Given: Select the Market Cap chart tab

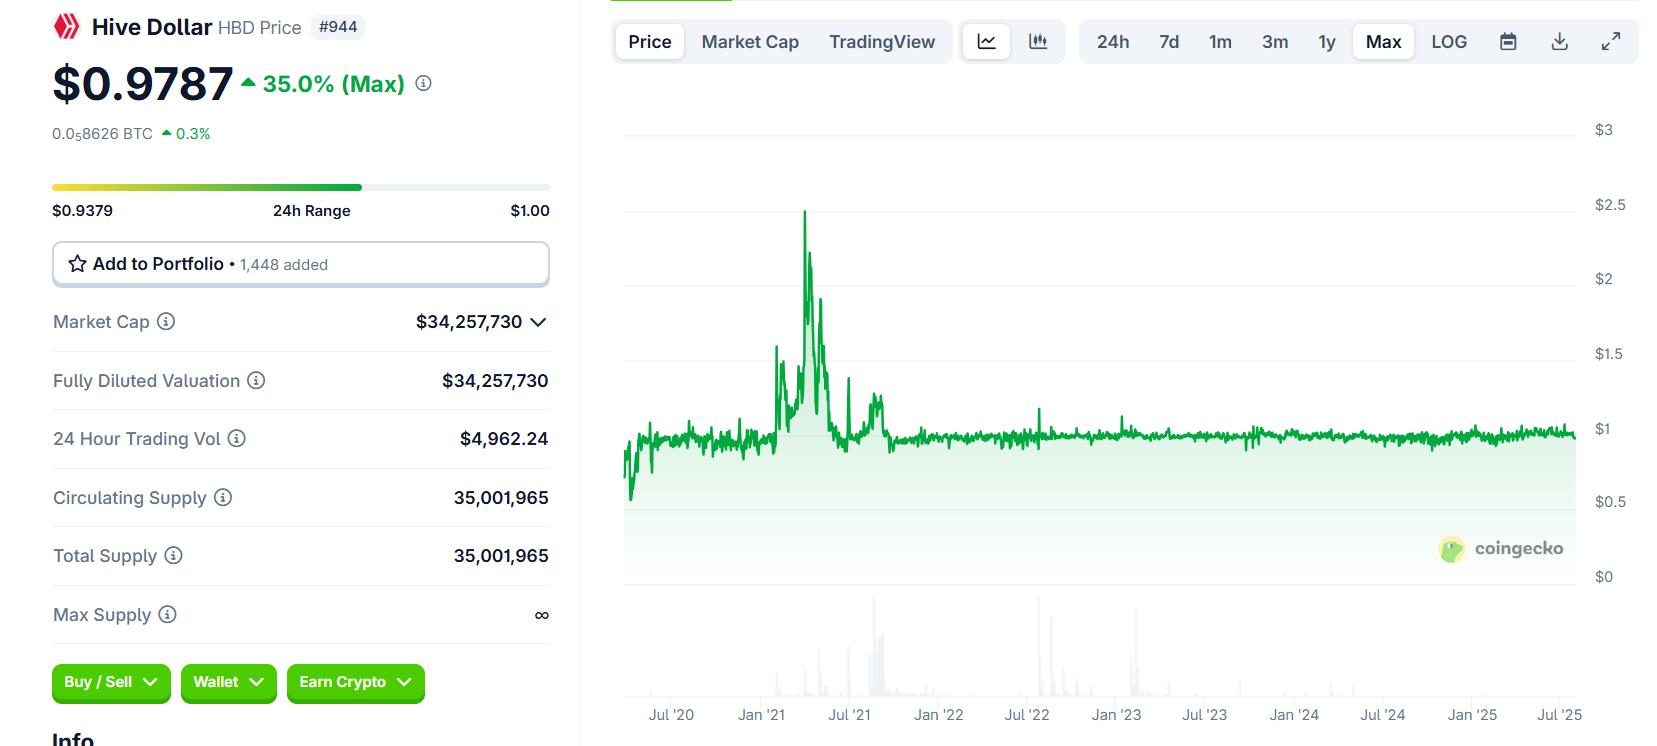Looking at the screenshot, I should tap(750, 42).
